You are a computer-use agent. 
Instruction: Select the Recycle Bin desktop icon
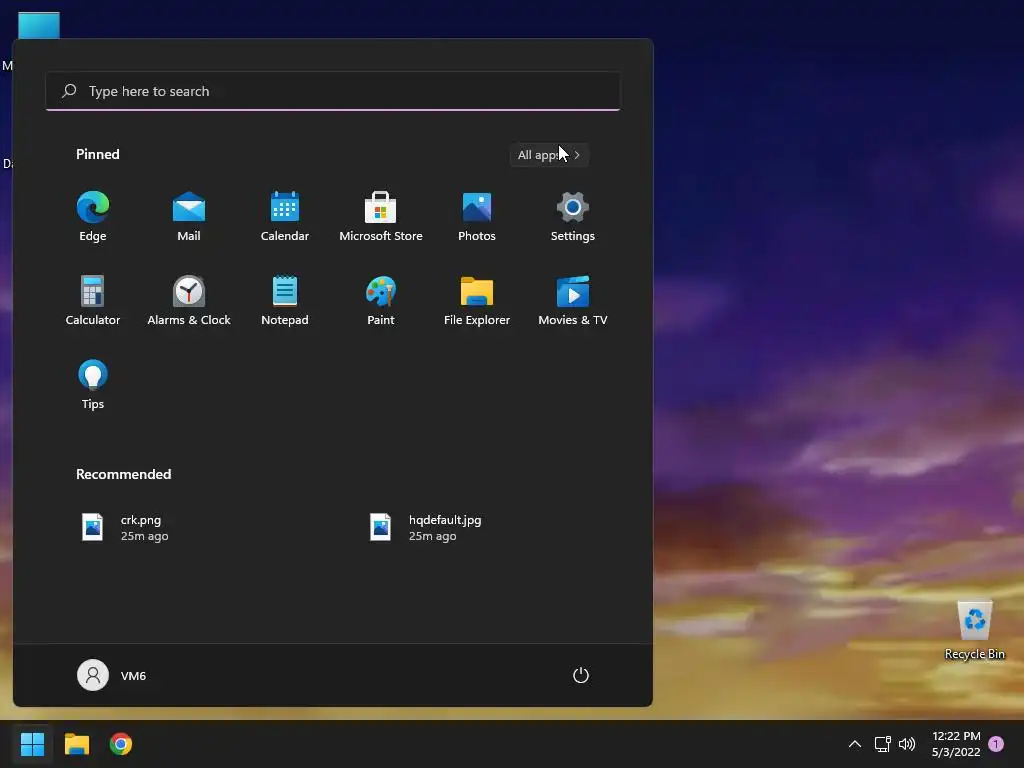point(974,630)
